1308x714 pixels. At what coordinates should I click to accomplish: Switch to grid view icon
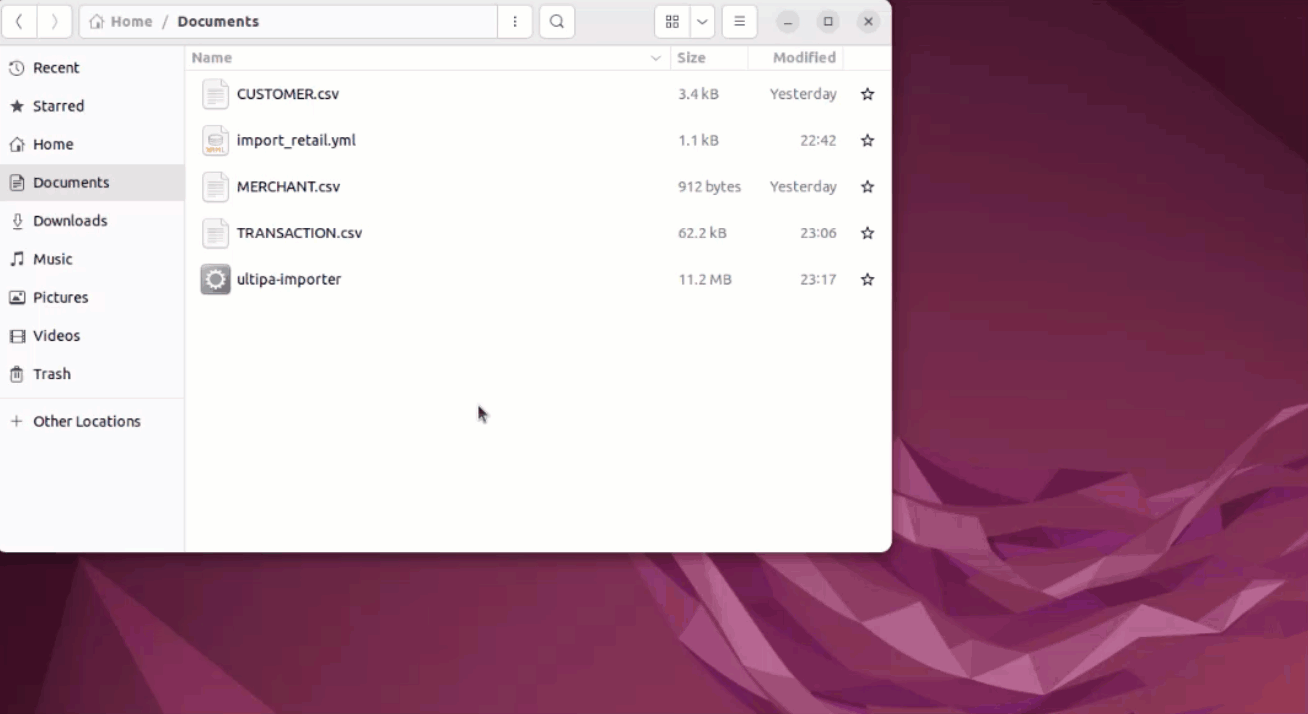(x=672, y=22)
